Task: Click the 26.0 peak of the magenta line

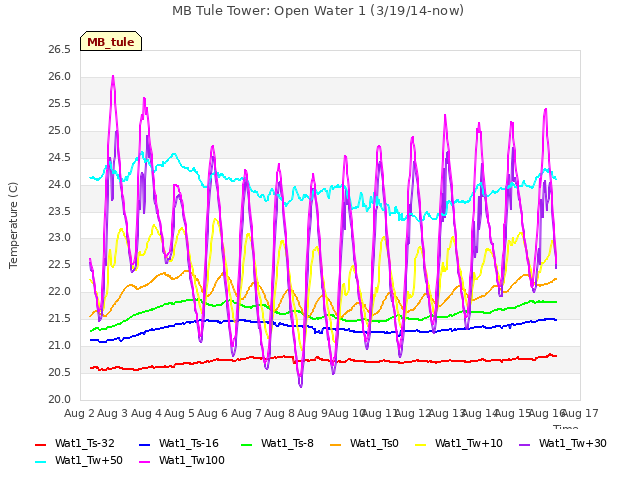Action: click(x=113, y=77)
